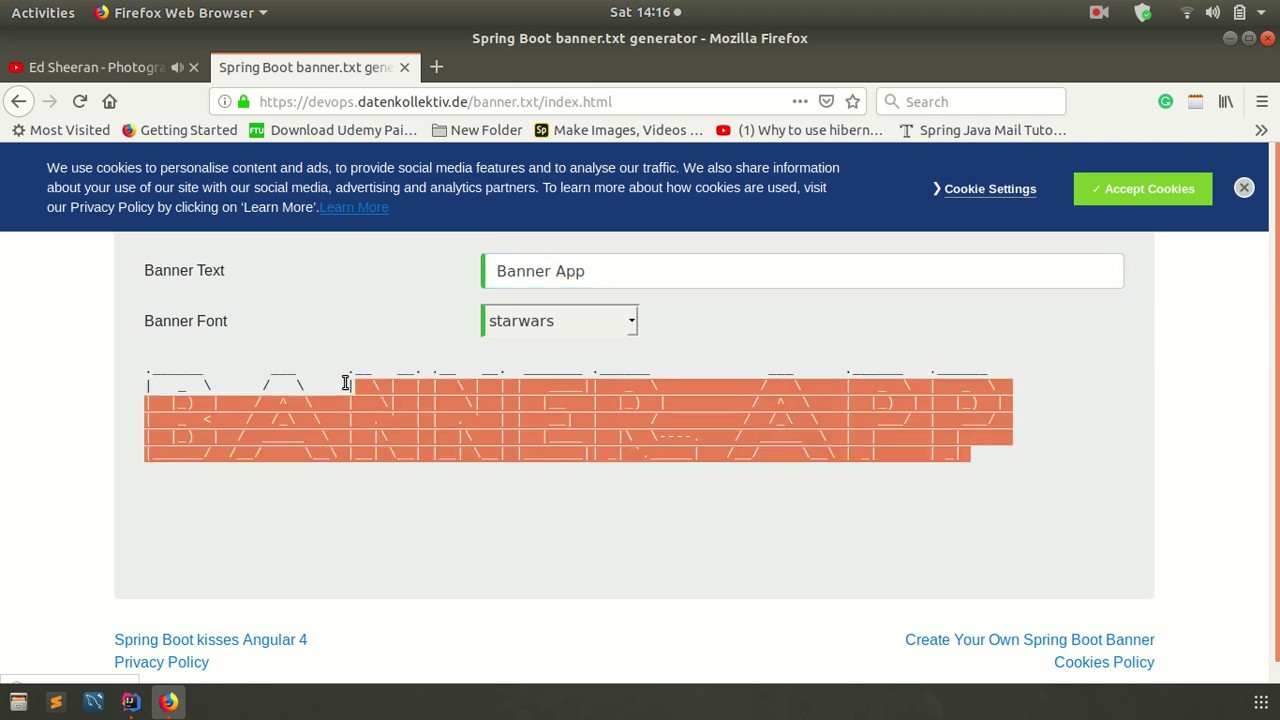Open a new browser tab
Image resolution: width=1280 pixels, height=720 pixels.
(x=436, y=67)
